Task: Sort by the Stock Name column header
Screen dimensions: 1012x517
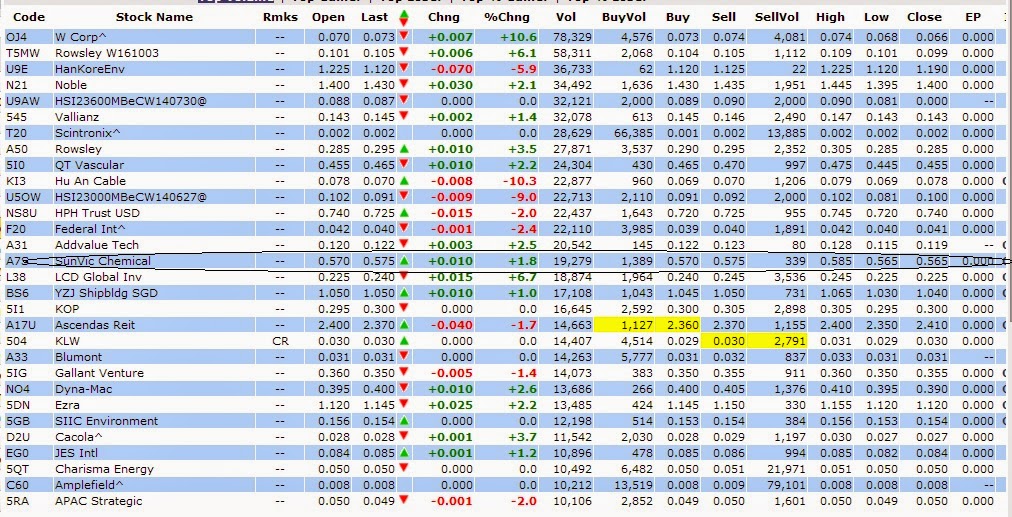Action: (x=154, y=17)
